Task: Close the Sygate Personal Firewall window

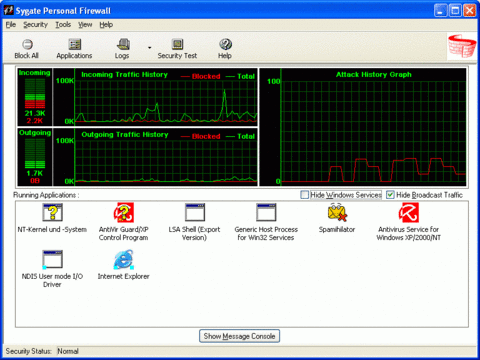Action: [470, 11]
